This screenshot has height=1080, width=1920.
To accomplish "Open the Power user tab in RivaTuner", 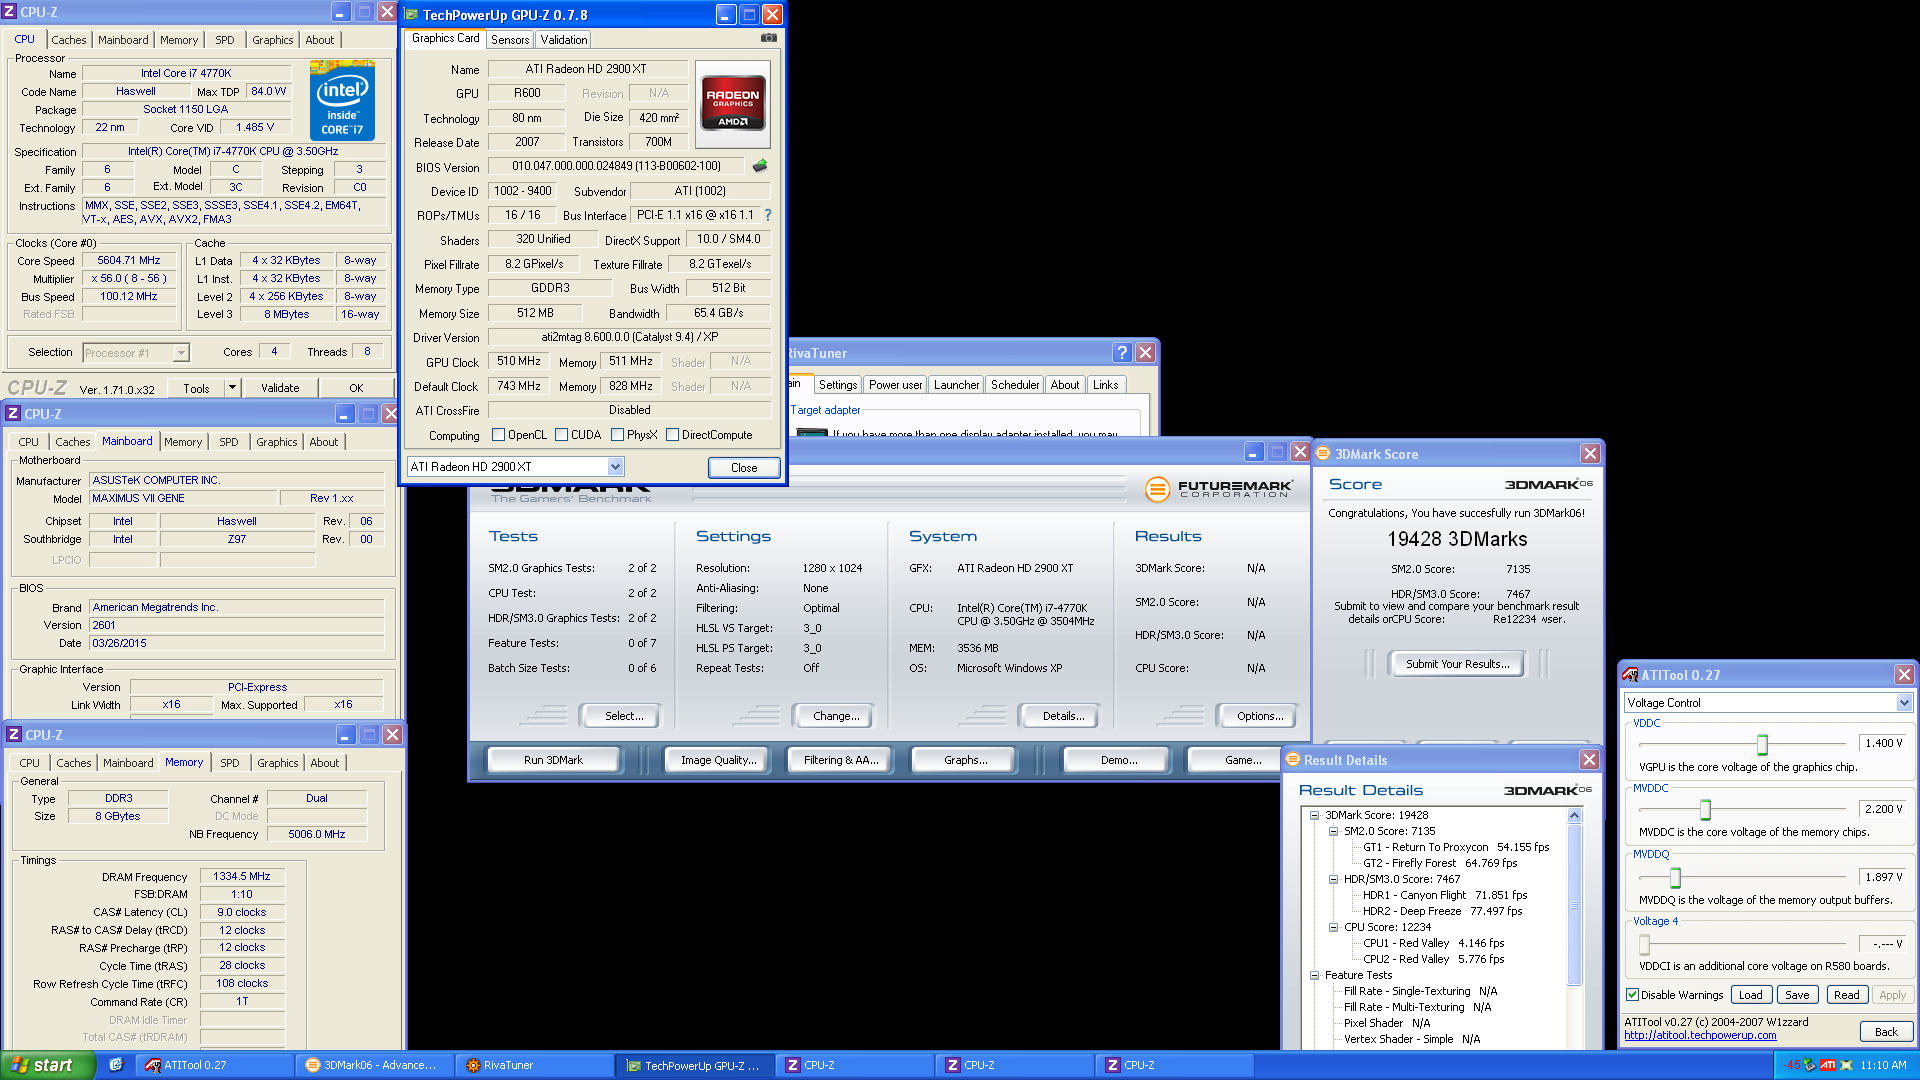I will pyautogui.click(x=895, y=385).
